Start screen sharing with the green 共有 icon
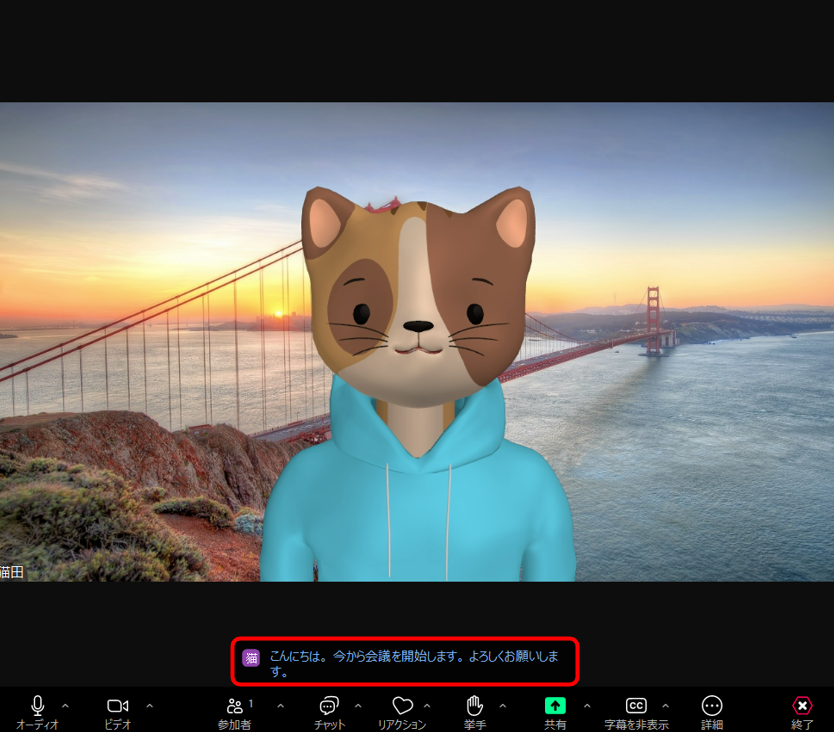This screenshot has height=732, width=834. click(555, 706)
